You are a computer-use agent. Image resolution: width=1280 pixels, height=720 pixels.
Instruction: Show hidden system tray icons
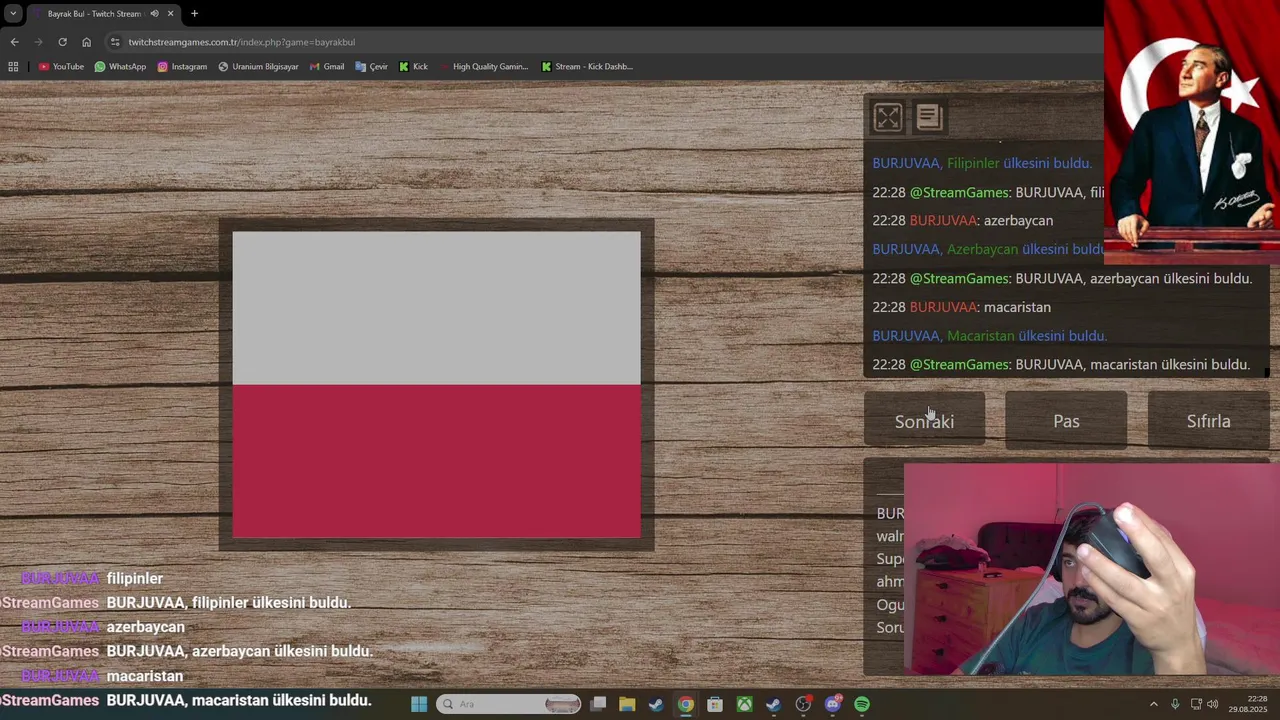point(1153,704)
